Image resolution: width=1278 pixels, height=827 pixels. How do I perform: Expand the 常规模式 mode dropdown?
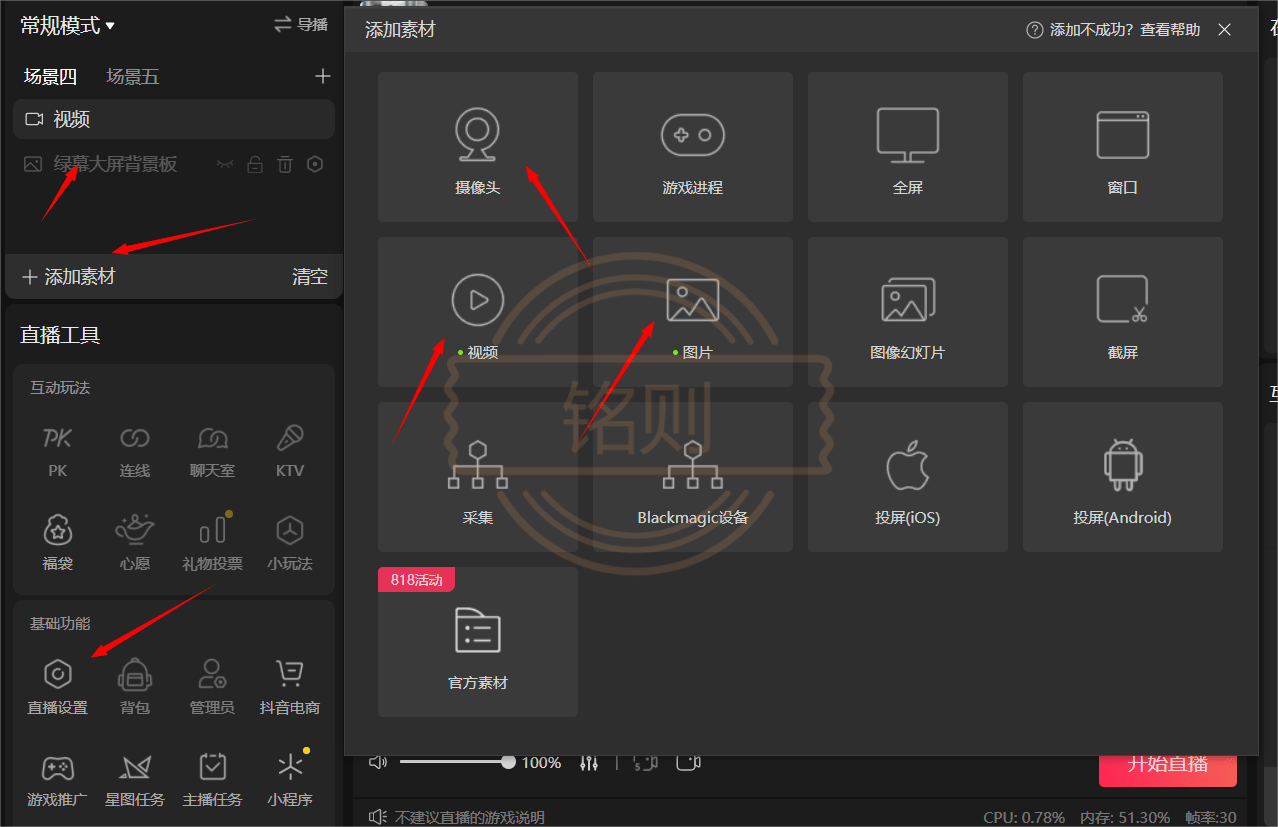coord(67,26)
